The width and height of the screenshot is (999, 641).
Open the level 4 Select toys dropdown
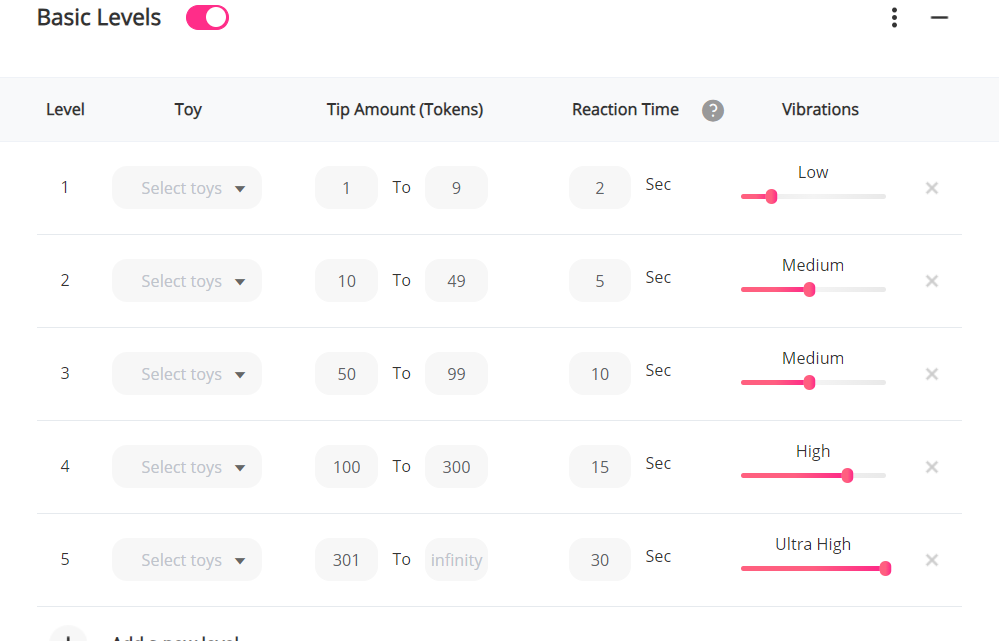pos(187,467)
